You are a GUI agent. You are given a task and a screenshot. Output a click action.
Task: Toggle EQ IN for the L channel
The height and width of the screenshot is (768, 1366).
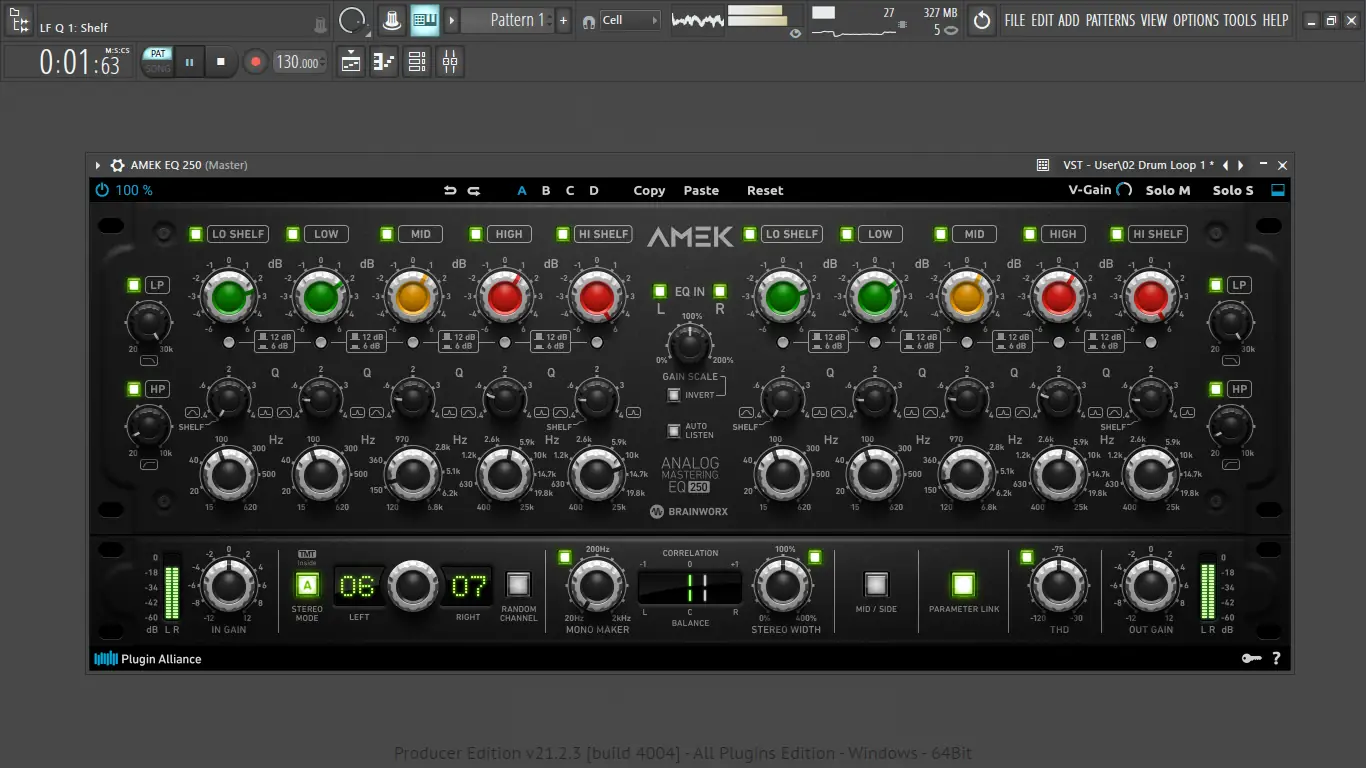[x=659, y=292]
